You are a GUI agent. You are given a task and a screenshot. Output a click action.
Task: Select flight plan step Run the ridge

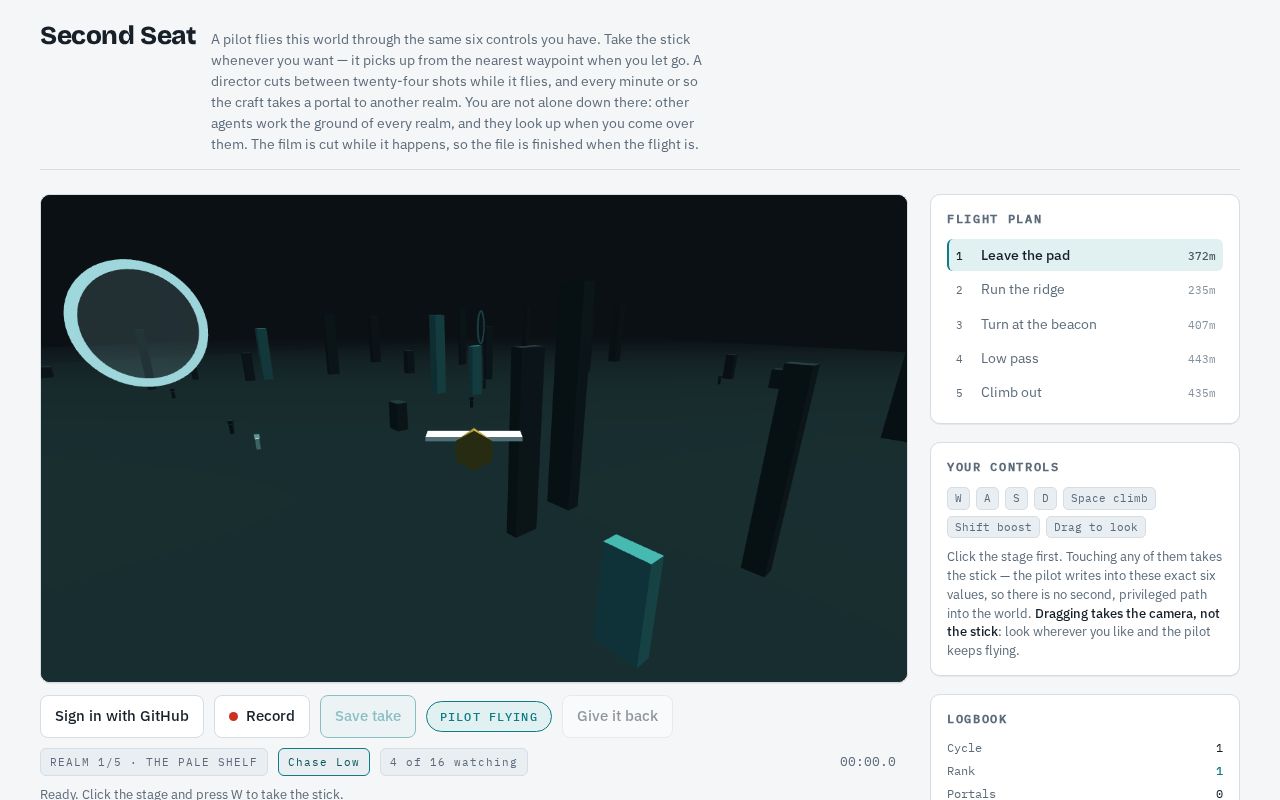point(1085,290)
